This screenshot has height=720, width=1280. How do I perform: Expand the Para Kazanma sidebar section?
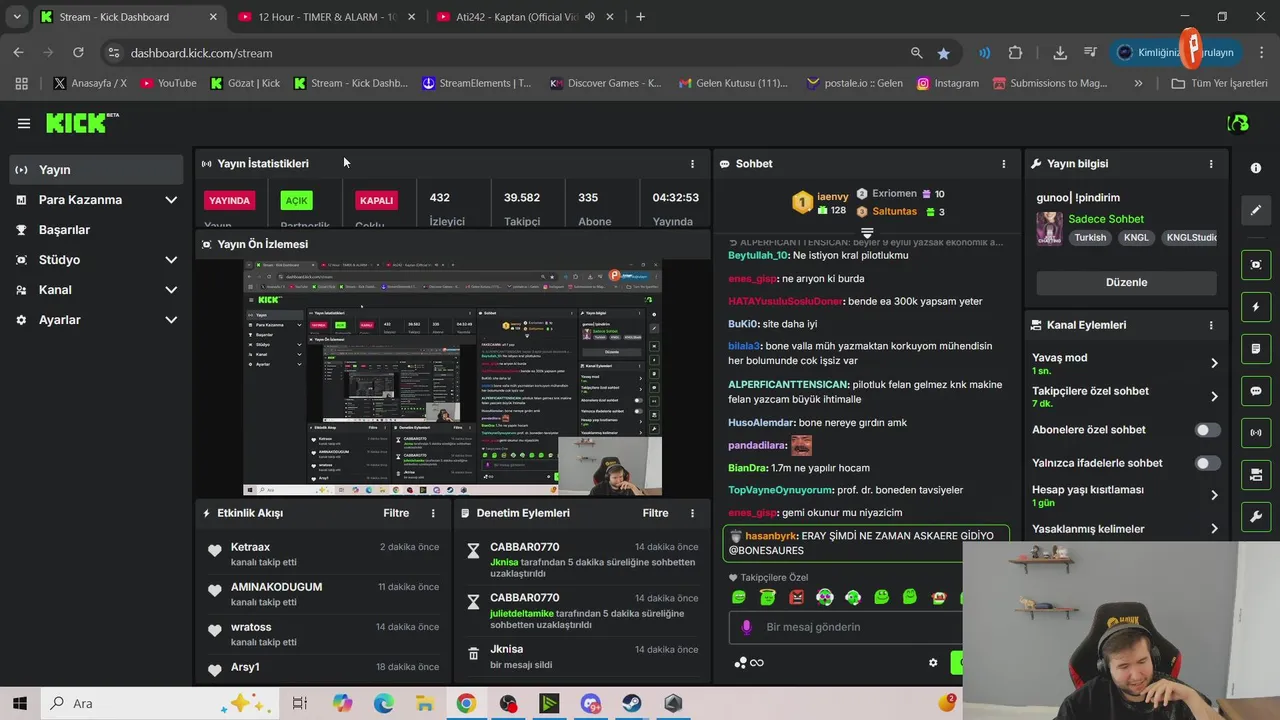click(171, 200)
